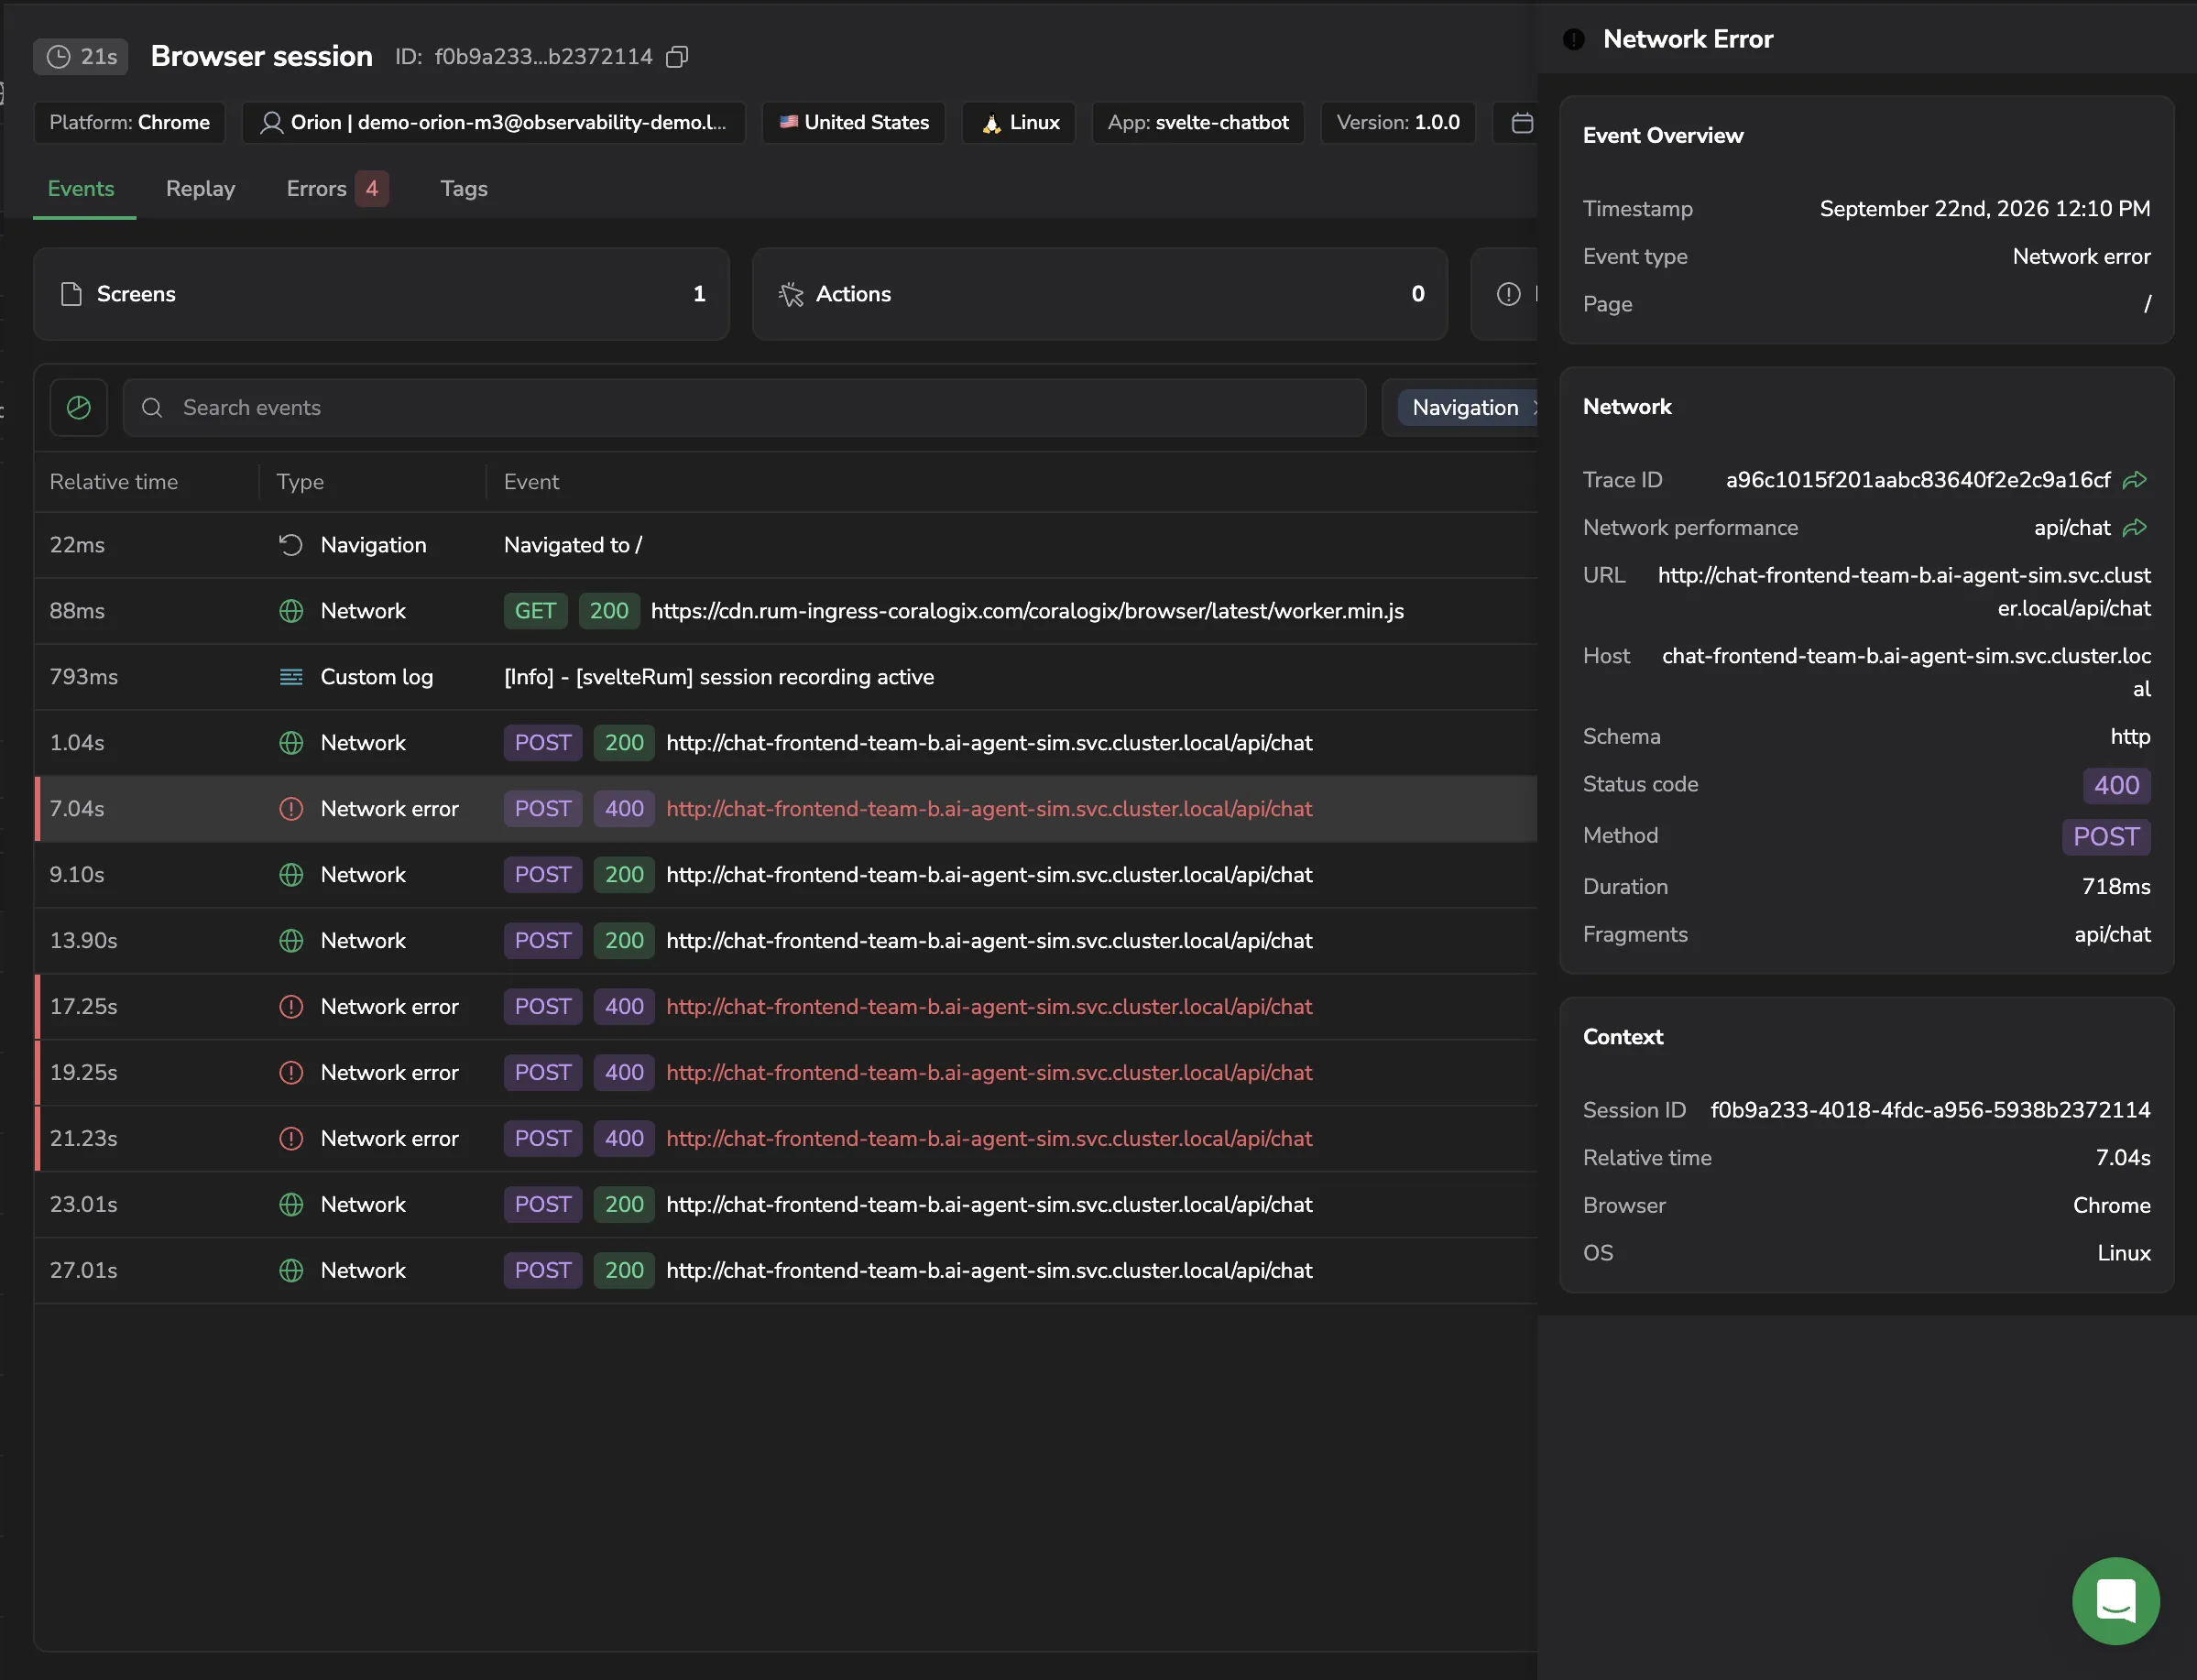The image size is (2197, 1680).
Task: Open the 7.04s red api/chat URL
Action: coord(989,809)
